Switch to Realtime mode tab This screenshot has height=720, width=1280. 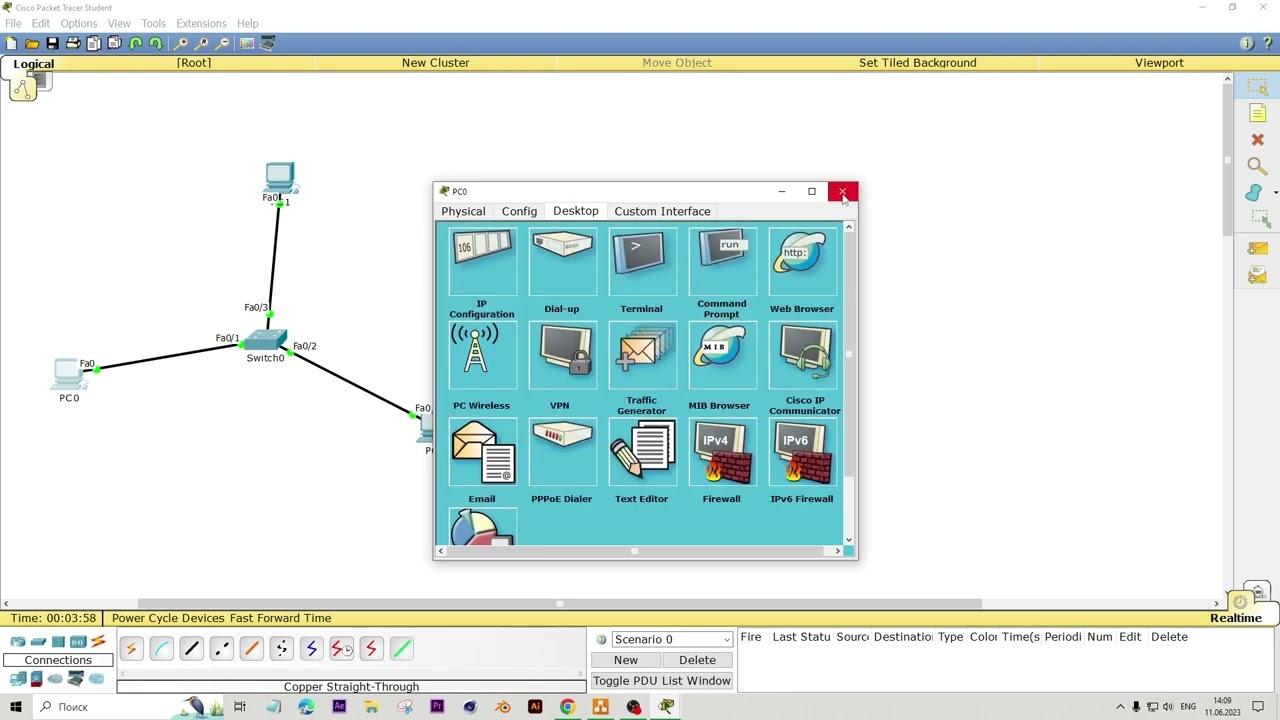(1236, 618)
